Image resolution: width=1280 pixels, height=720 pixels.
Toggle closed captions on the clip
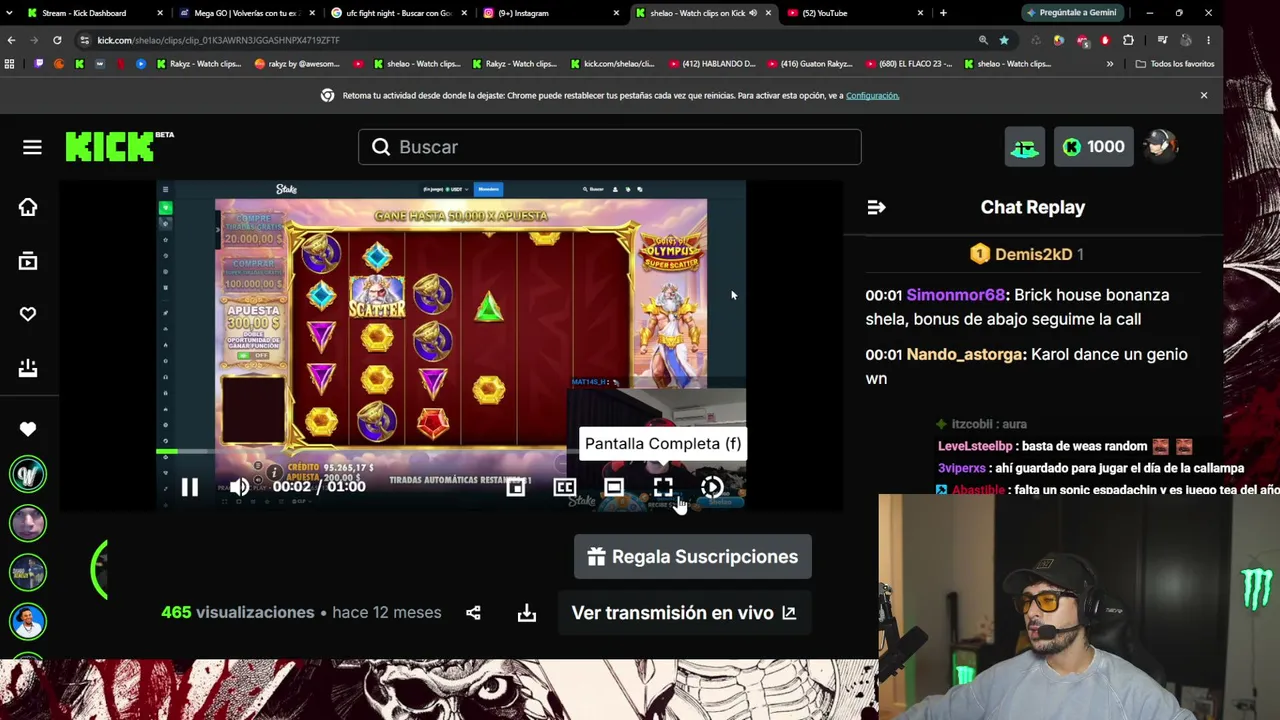[564, 487]
